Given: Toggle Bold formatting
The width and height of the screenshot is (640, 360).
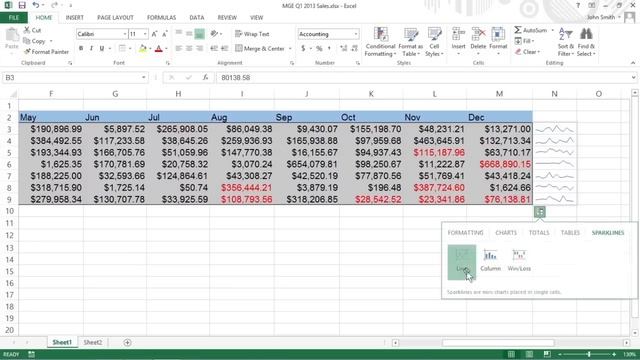Looking at the screenshot, I should (81, 49).
